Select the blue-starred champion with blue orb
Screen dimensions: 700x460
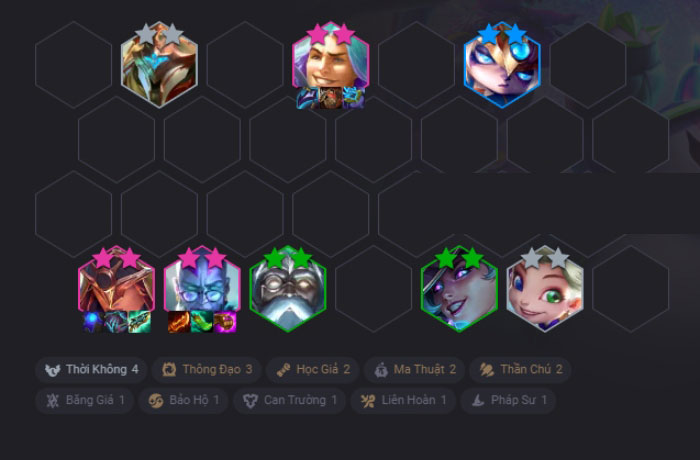pyautogui.click(x=502, y=65)
